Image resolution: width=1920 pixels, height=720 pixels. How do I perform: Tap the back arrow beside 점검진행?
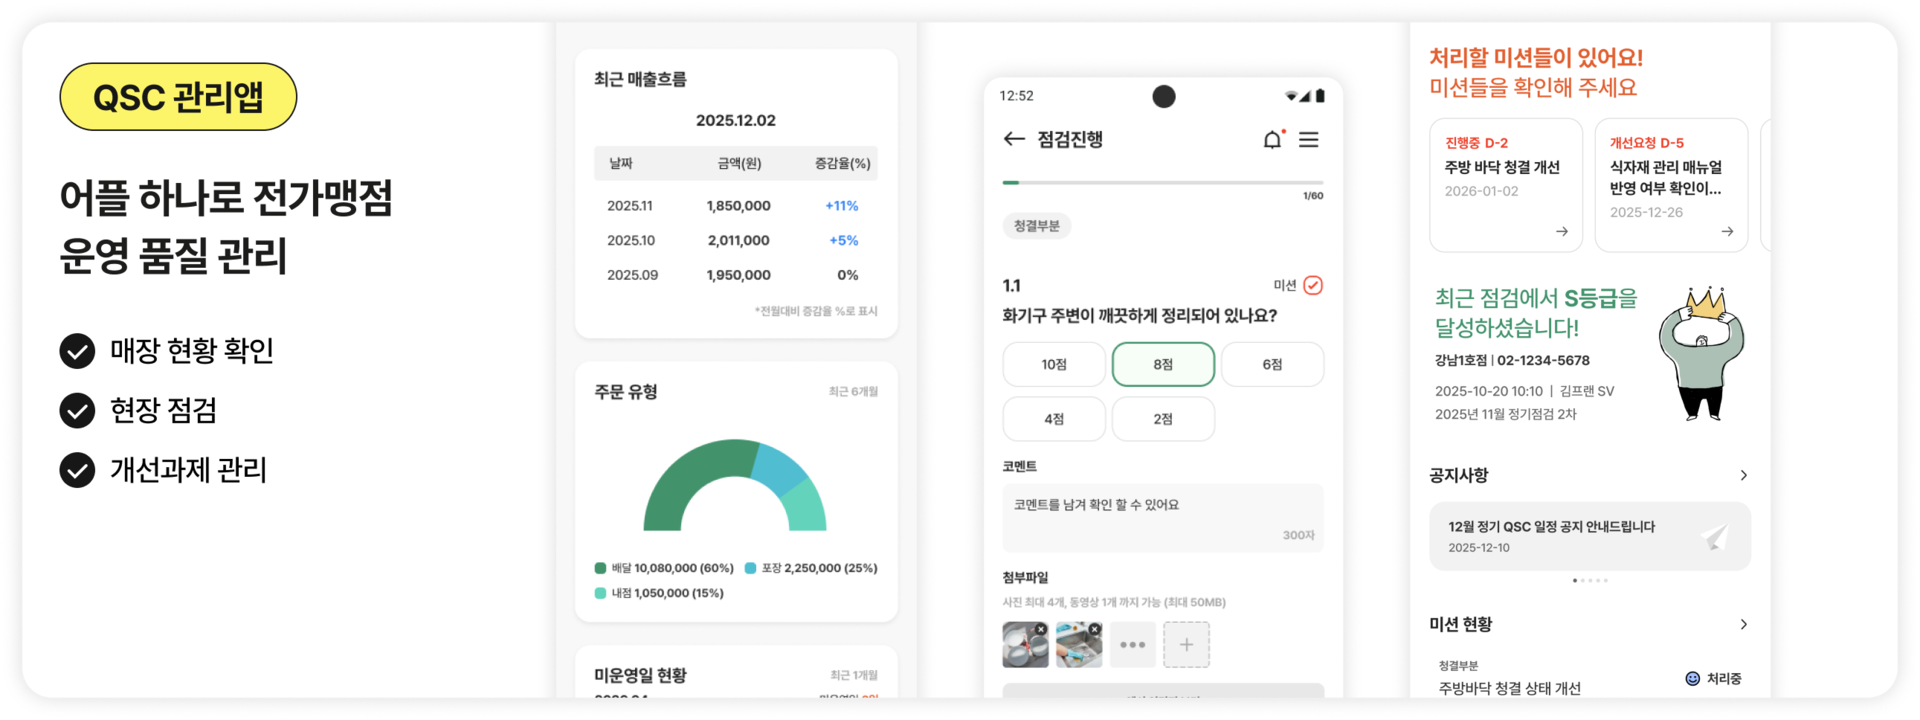pos(1014,139)
